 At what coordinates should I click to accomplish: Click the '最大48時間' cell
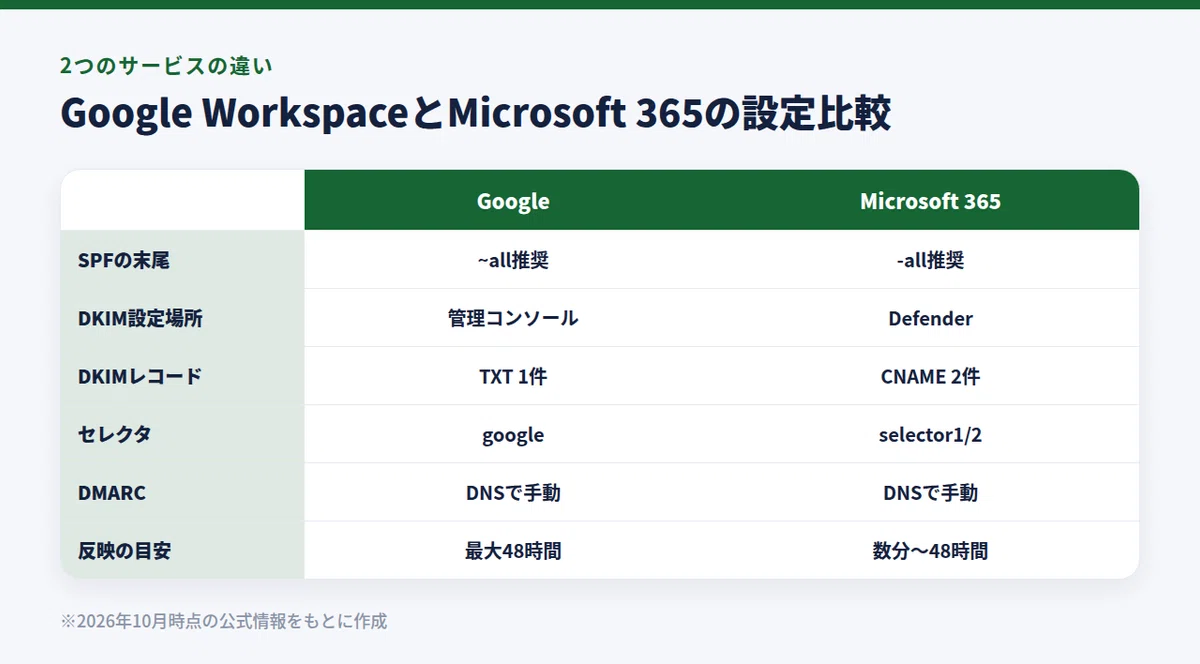click(x=513, y=550)
